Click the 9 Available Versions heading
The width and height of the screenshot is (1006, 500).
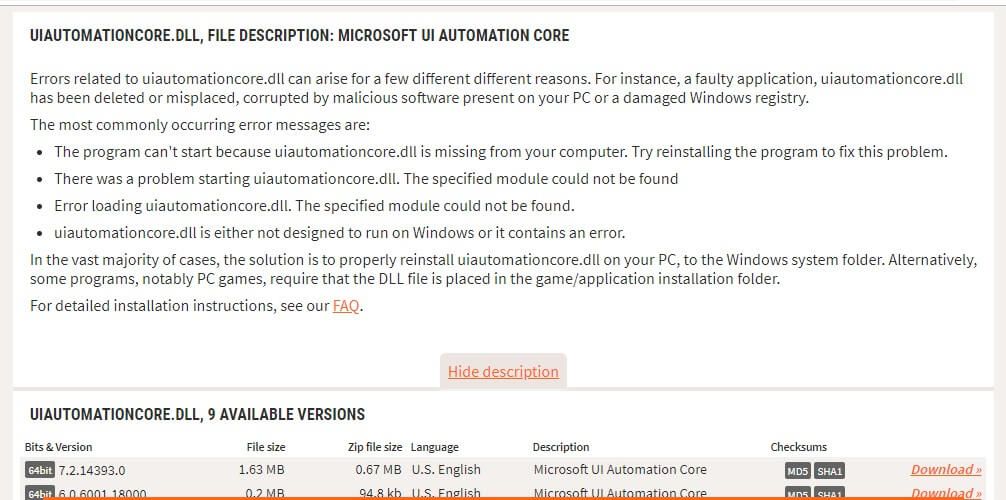coord(197,415)
